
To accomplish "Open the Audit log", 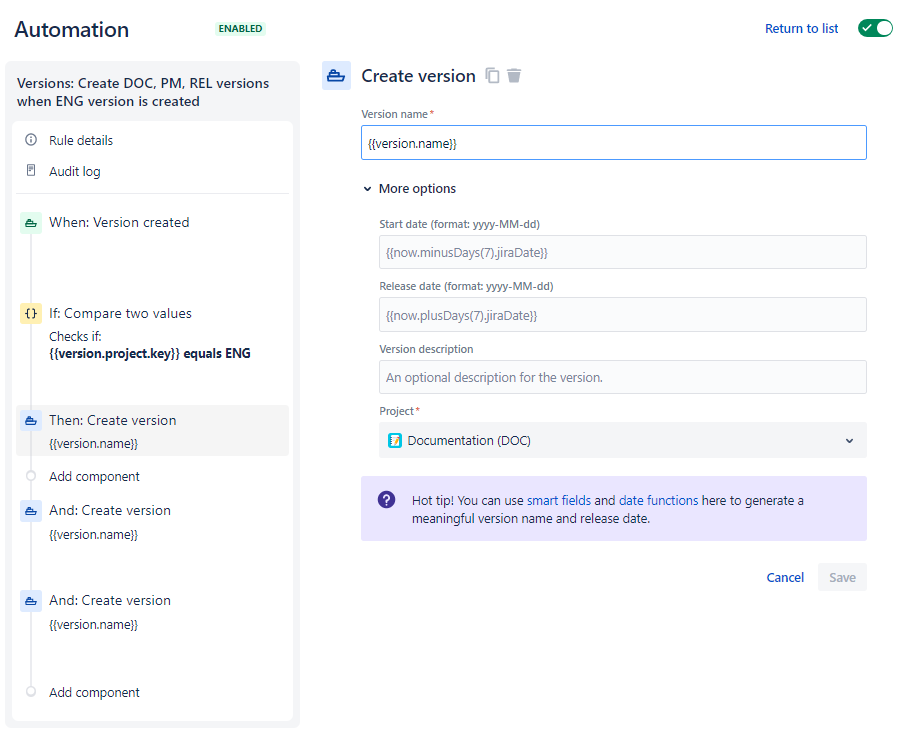I will (x=75, y=171).
